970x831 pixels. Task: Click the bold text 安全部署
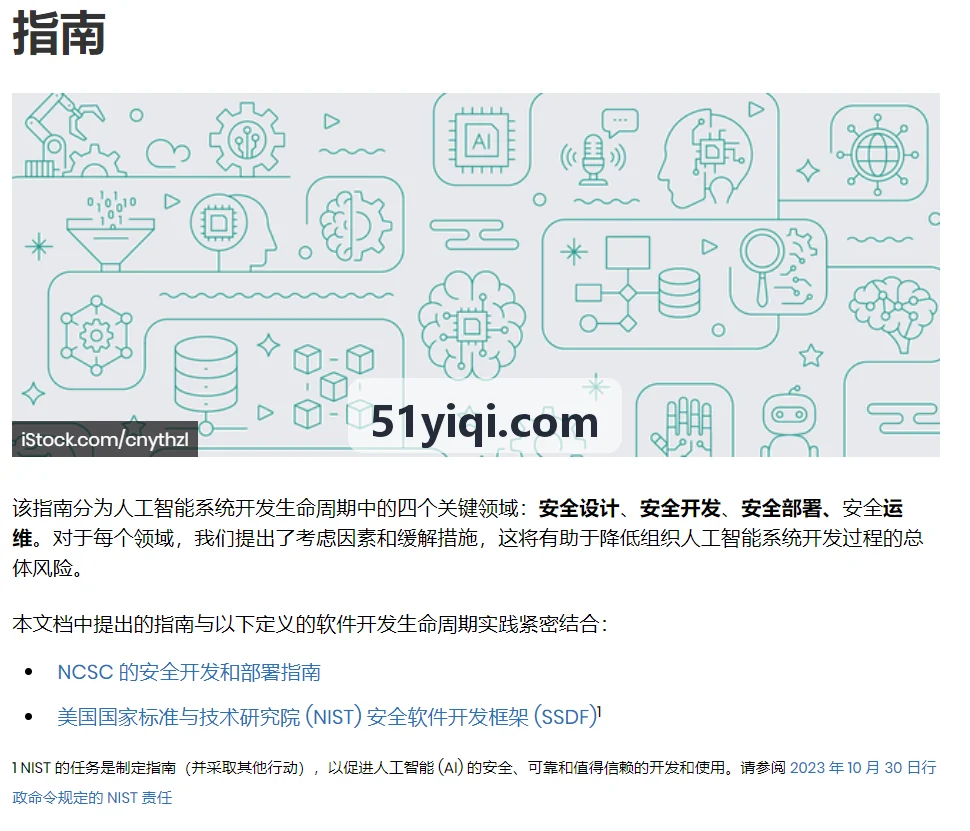point(781,508)
